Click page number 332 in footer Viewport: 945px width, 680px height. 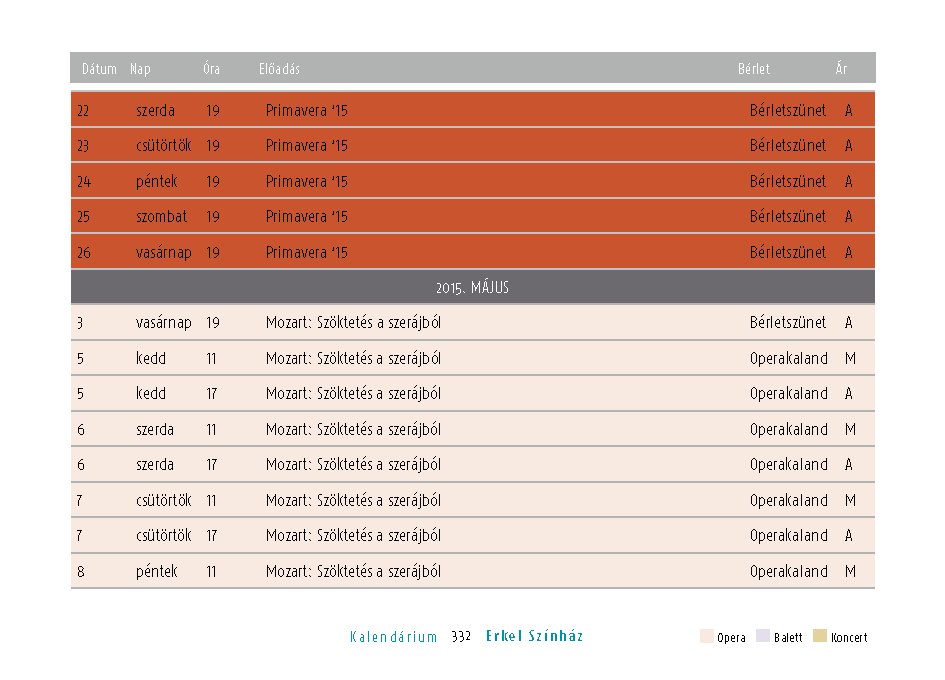tap(461, 637)
